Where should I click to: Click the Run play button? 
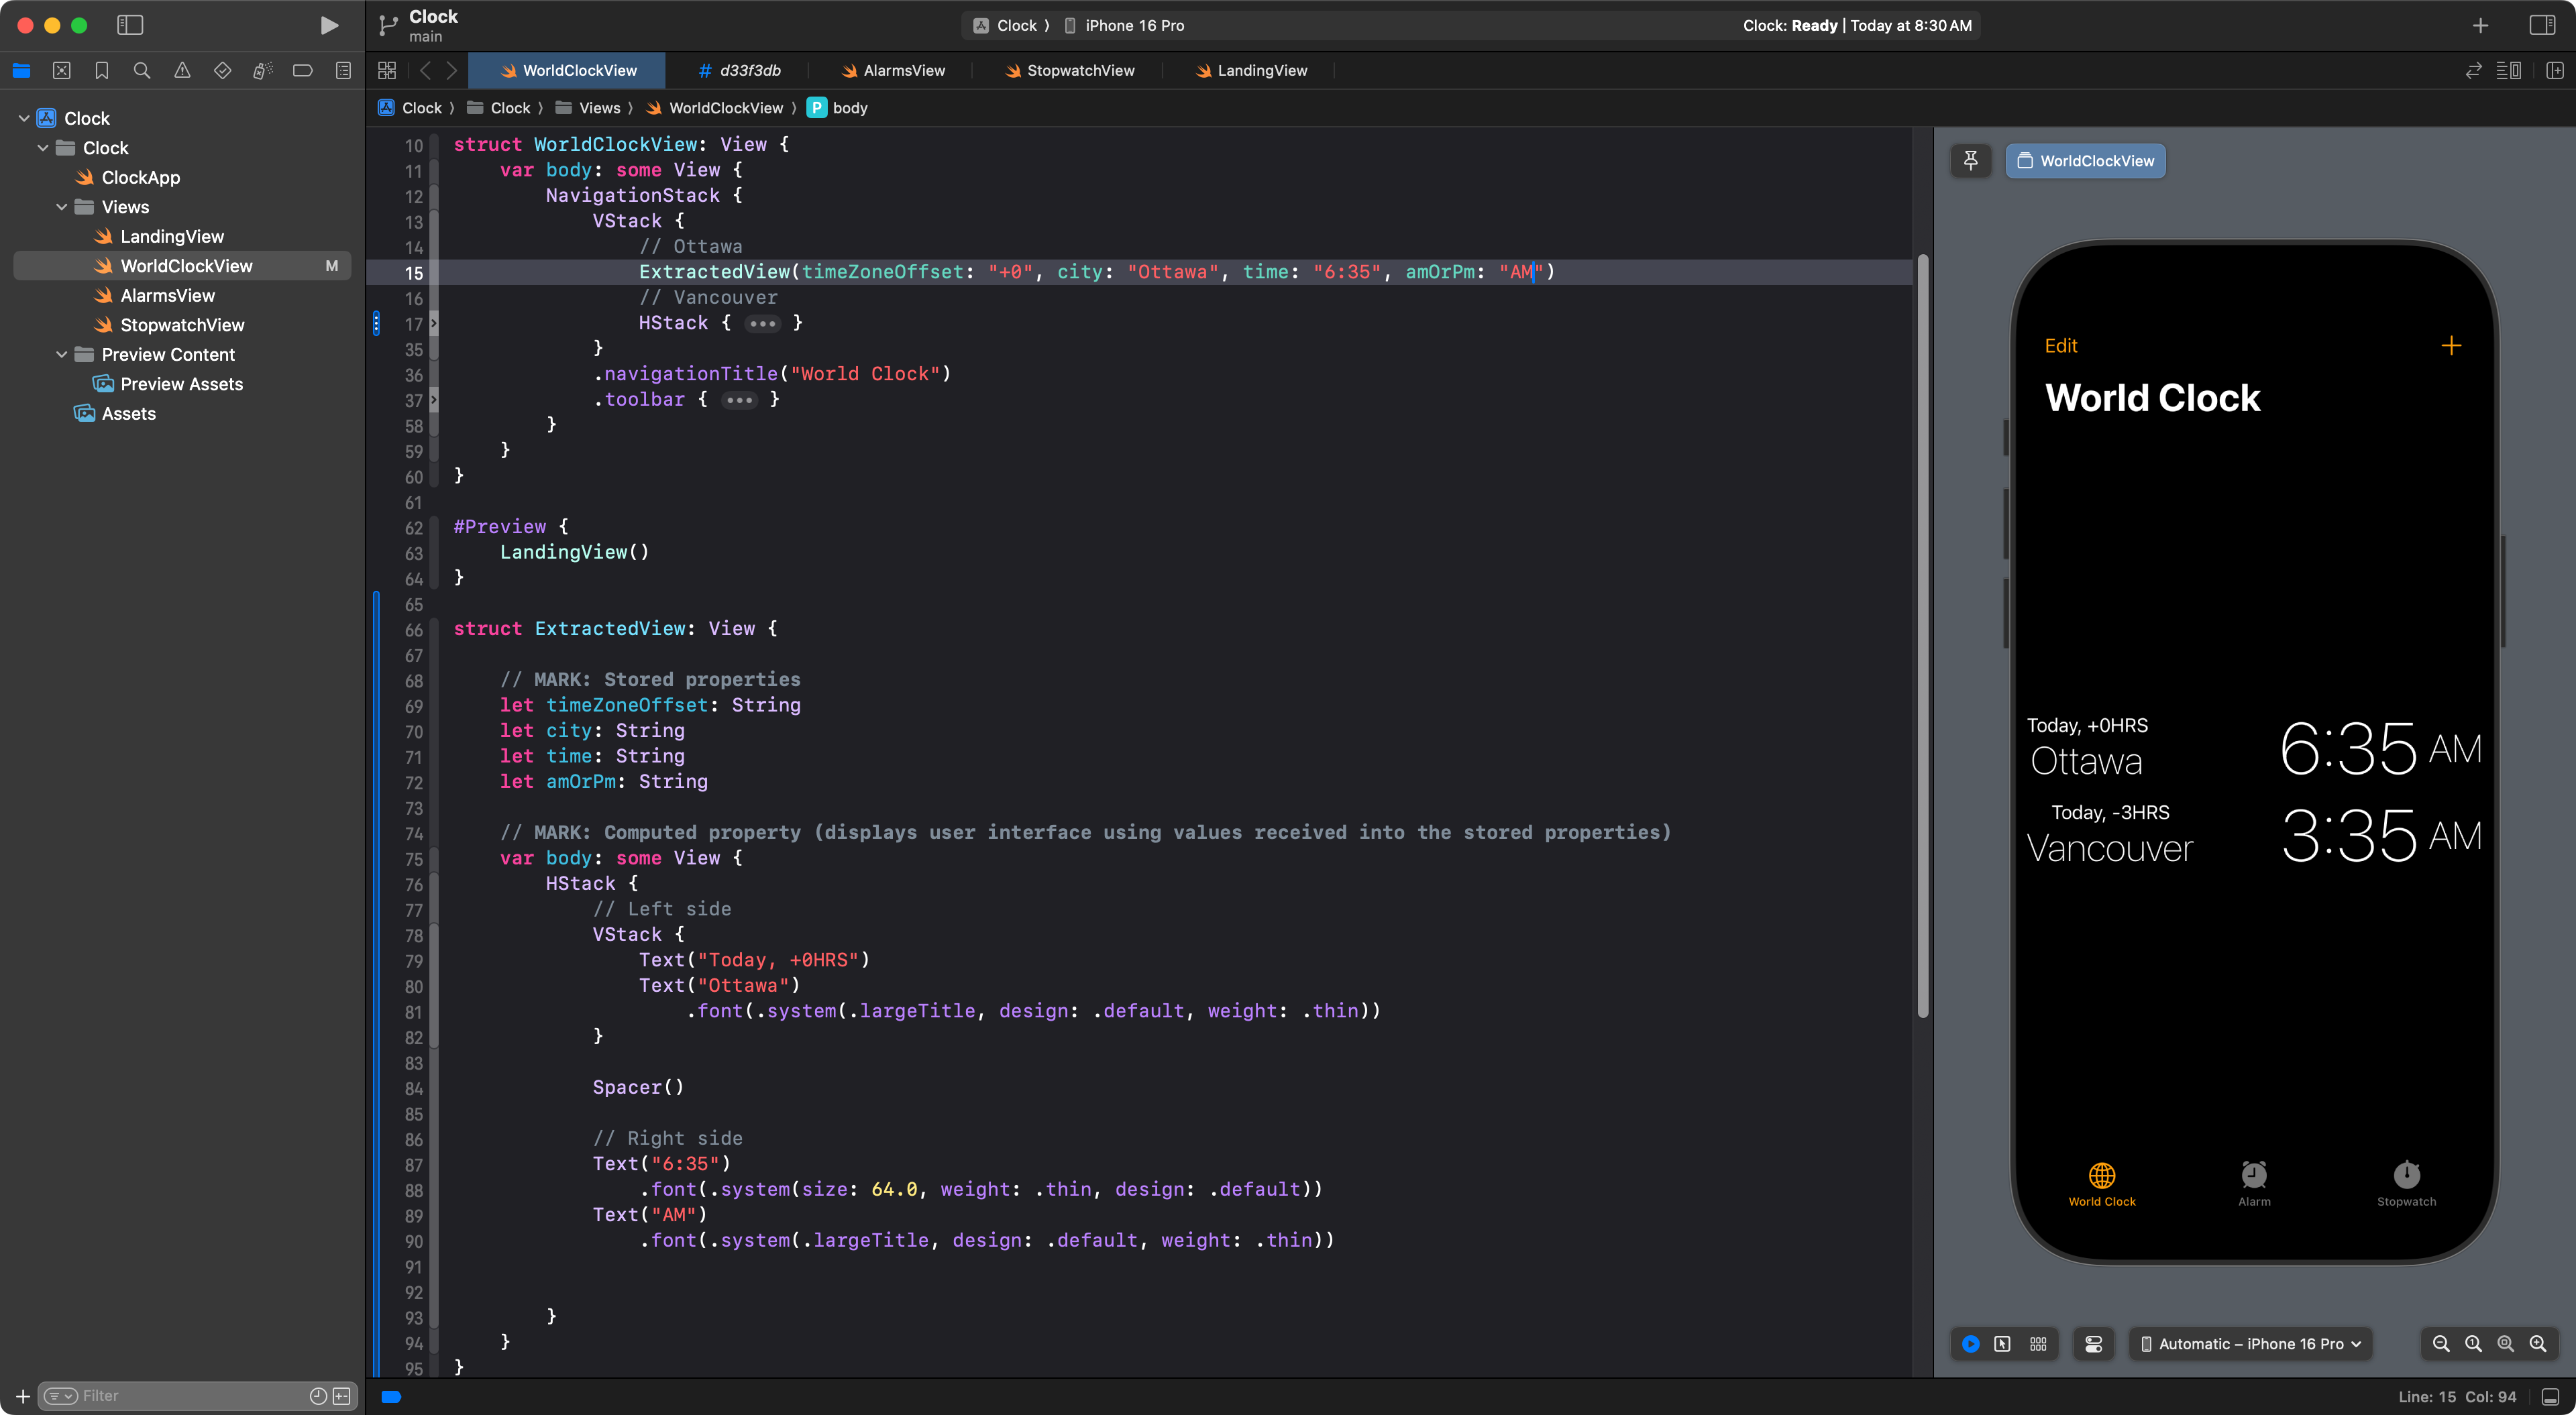pyautogui.click(x=328, y=25)
